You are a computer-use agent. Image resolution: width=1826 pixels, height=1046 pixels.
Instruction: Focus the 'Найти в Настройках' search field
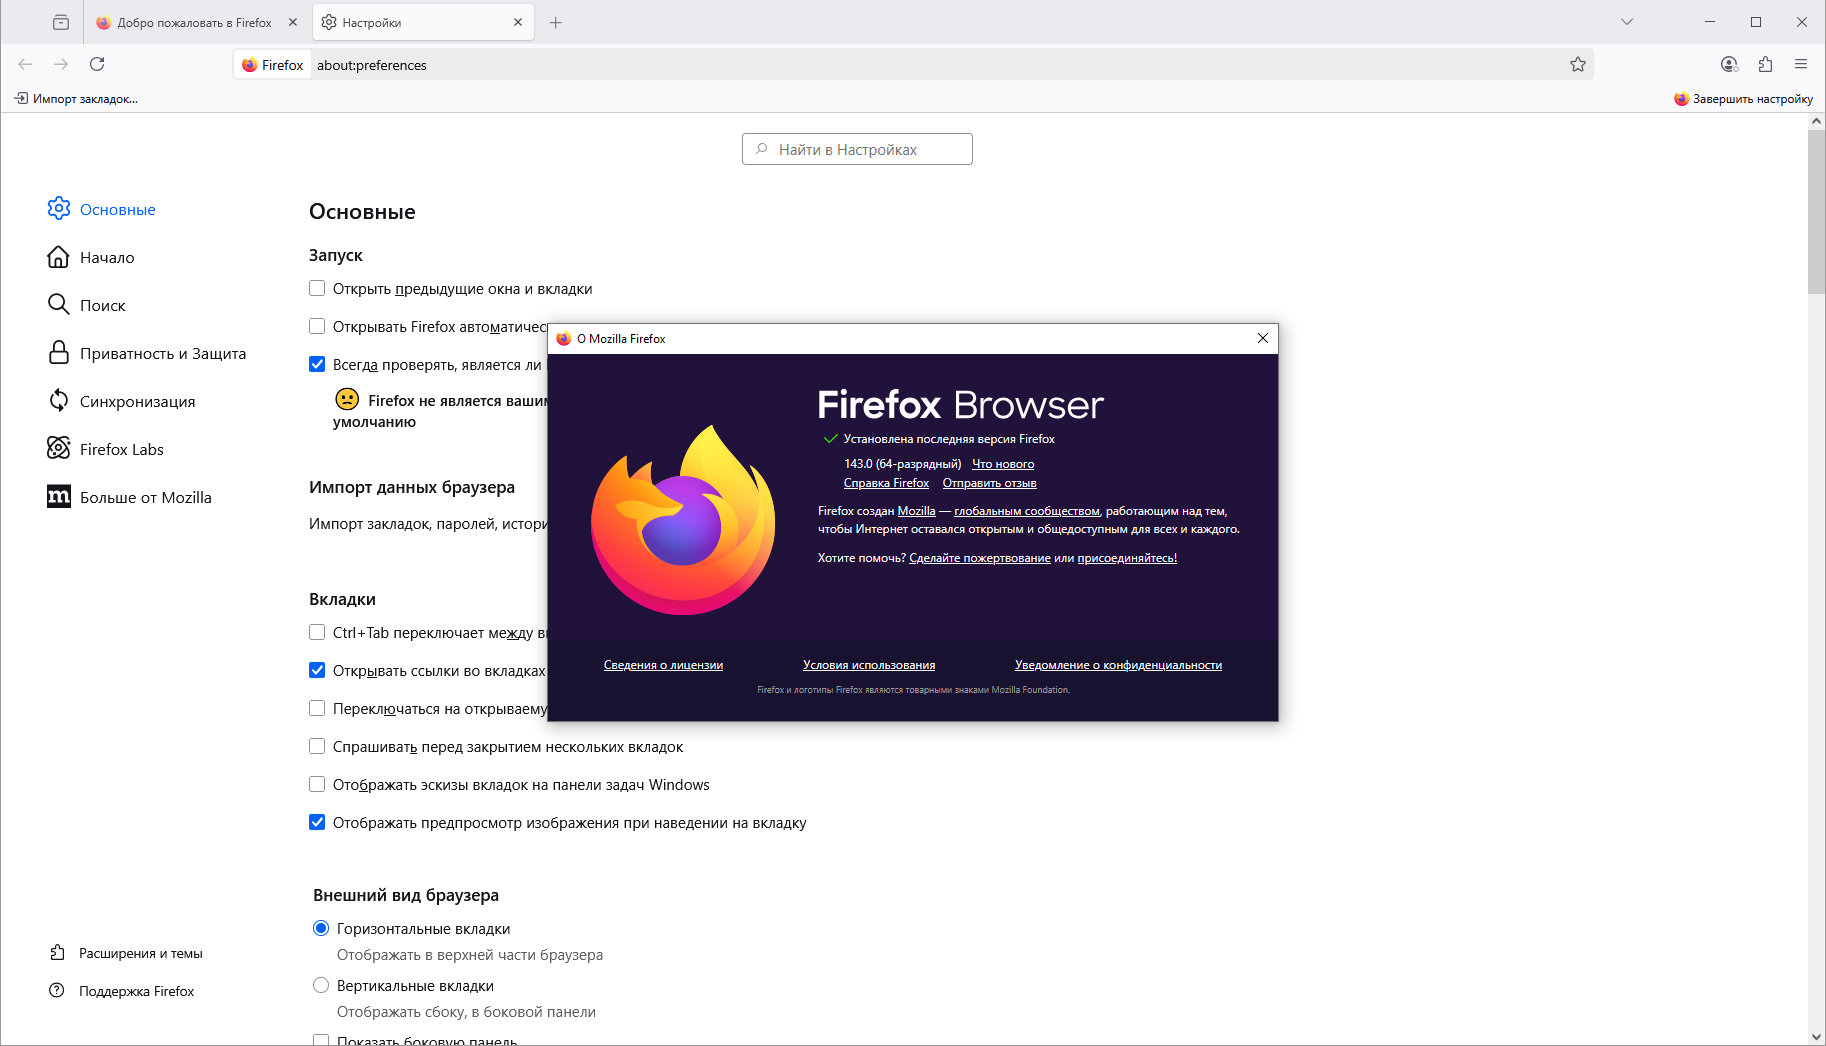coord(857,149)
